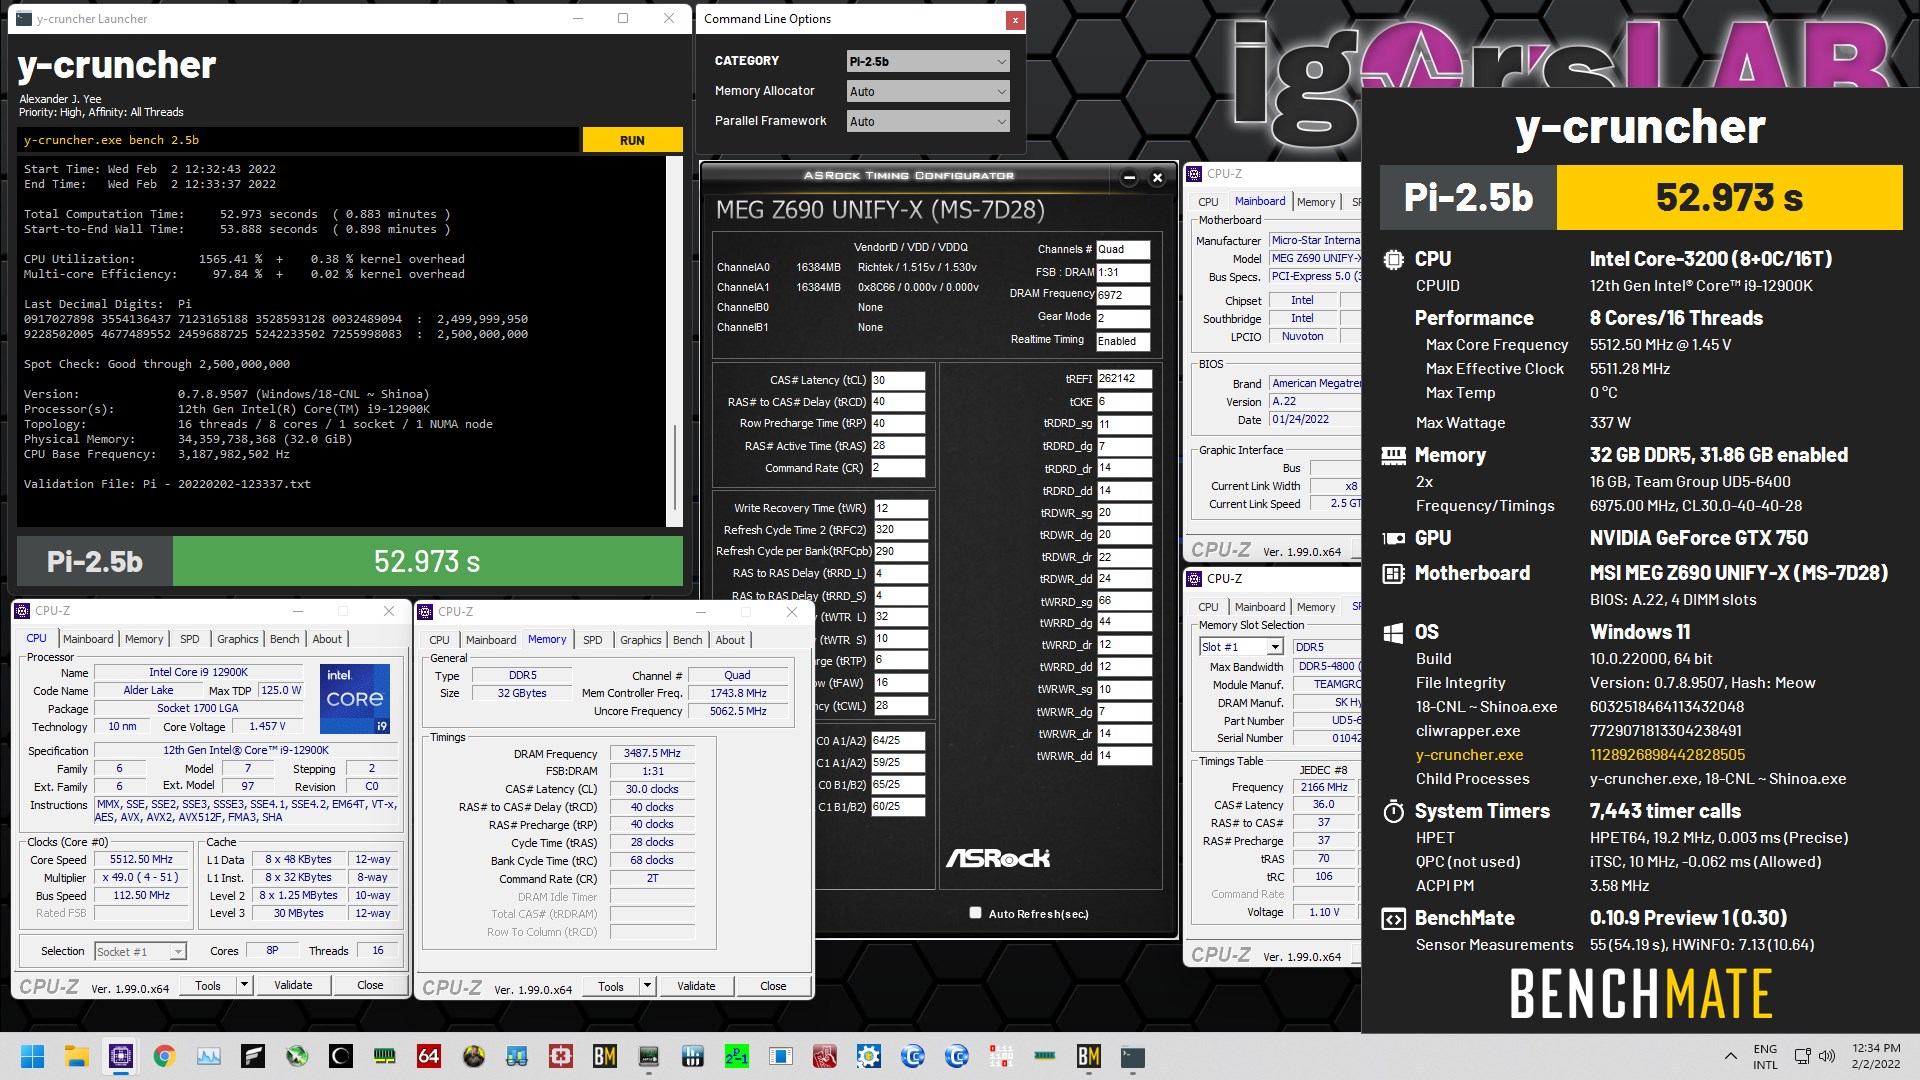Open the red binary digits taskbar icon
The height and width of the screenshot is (1080, 1920).
pyautogui.click(x=1000, y=1056)
